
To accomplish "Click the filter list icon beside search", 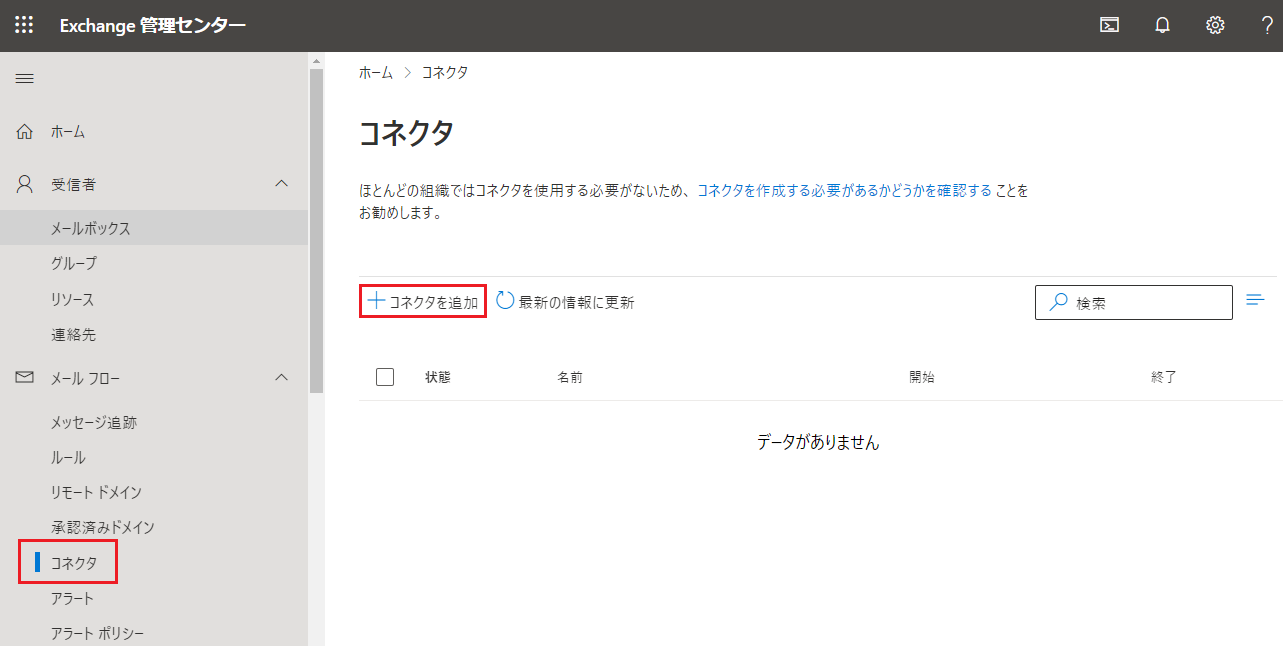I will [1256, 300].
